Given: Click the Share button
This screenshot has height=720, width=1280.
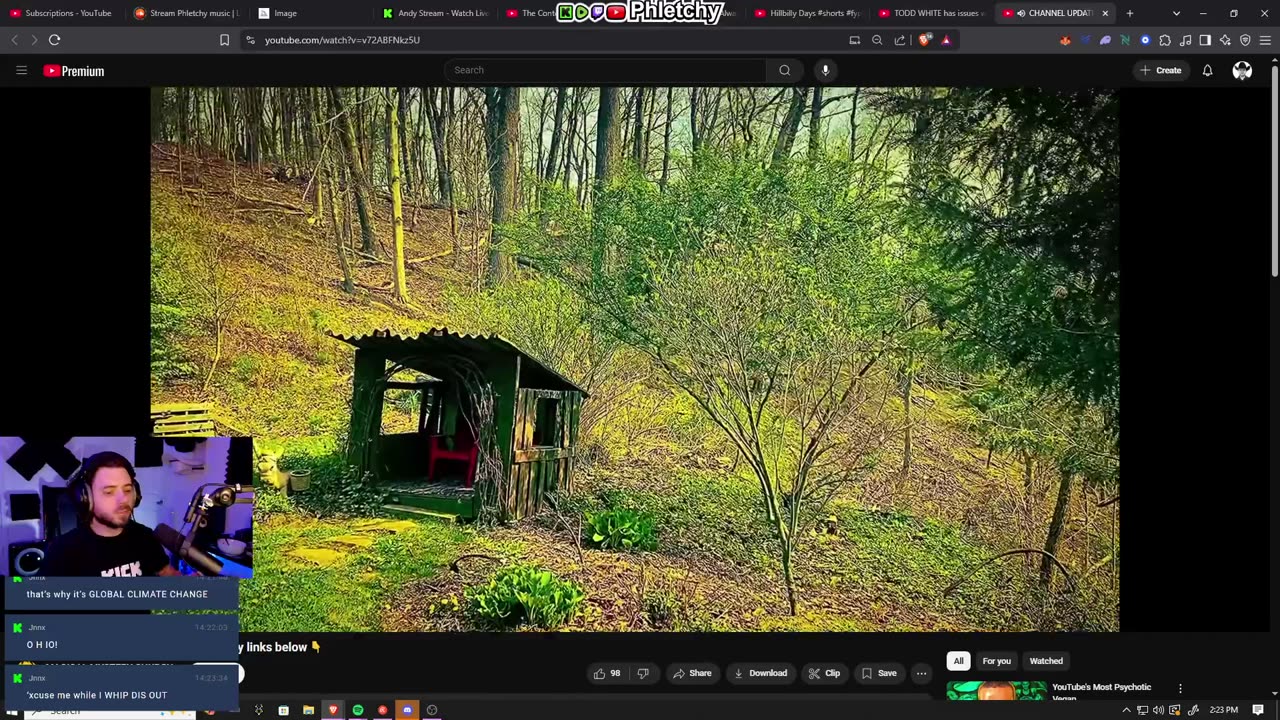Looking at the screenshot, I should tap(692, 673).
